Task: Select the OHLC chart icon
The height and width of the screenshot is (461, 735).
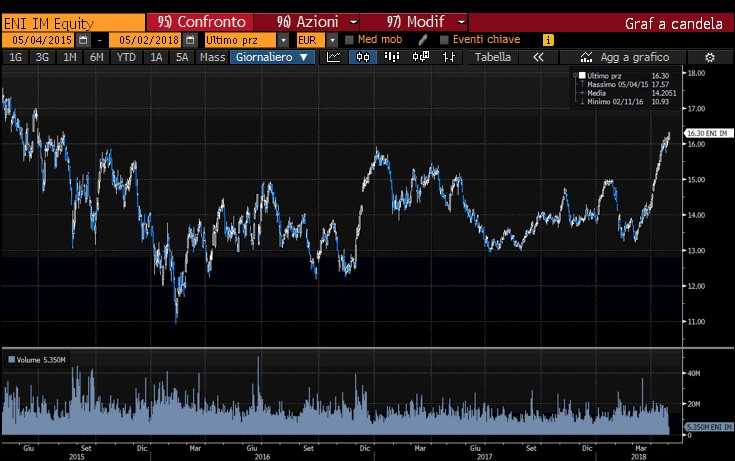Action: [449, 57]
